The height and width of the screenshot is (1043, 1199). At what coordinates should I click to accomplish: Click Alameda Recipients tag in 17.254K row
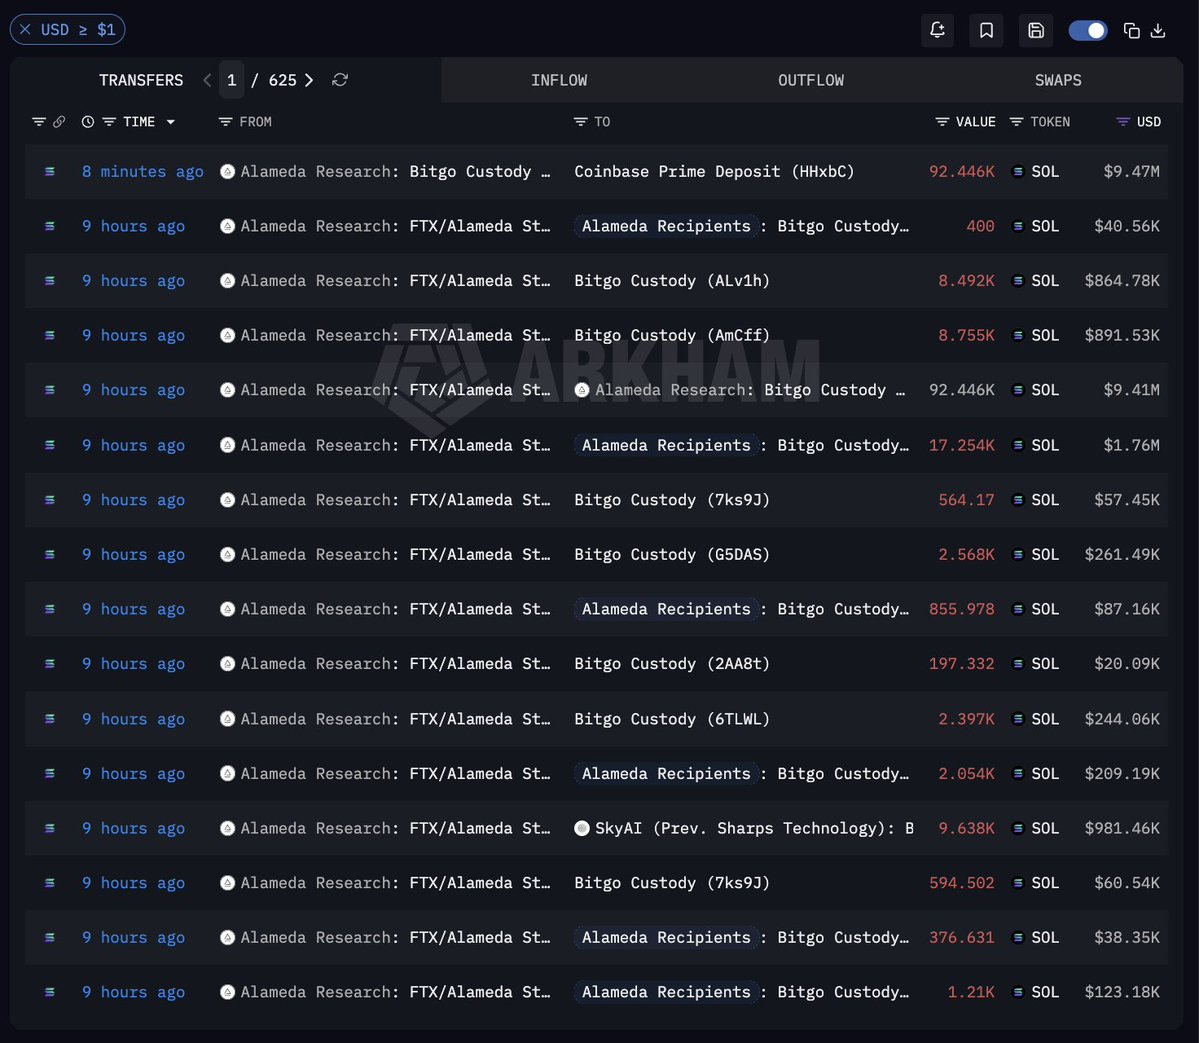666,445
